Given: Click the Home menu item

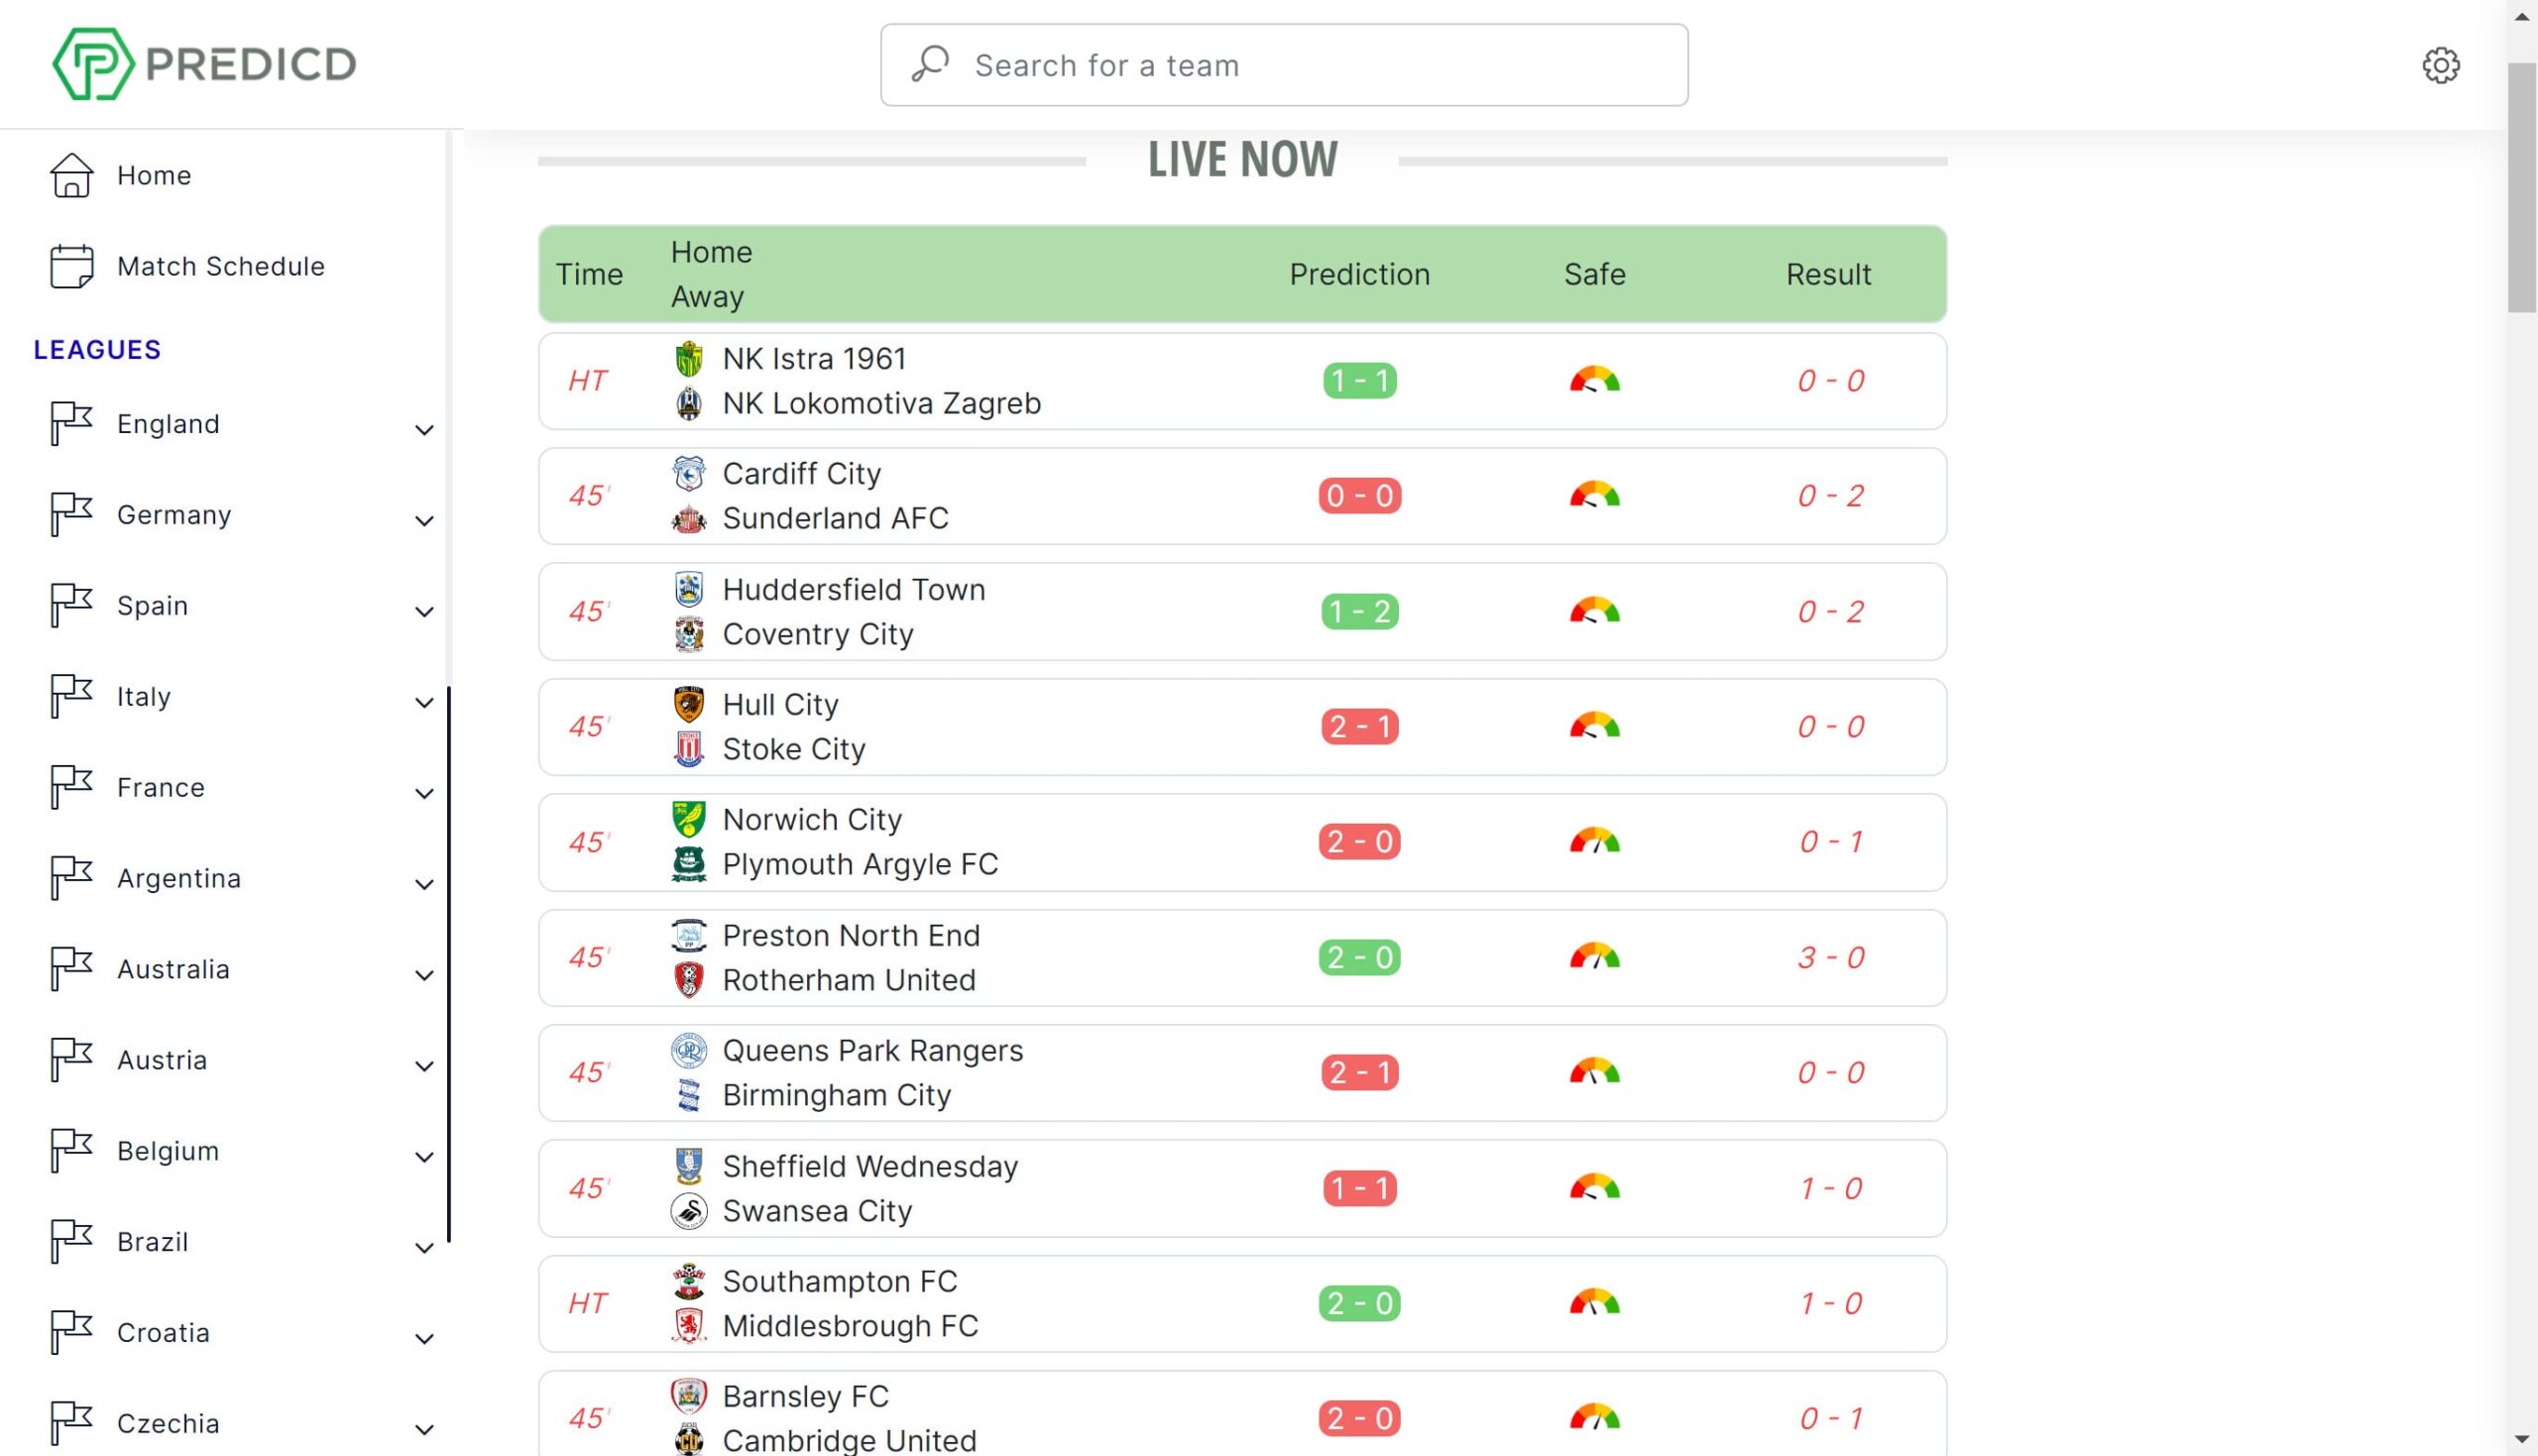Looking at the screenshot, I should [155, 174].
